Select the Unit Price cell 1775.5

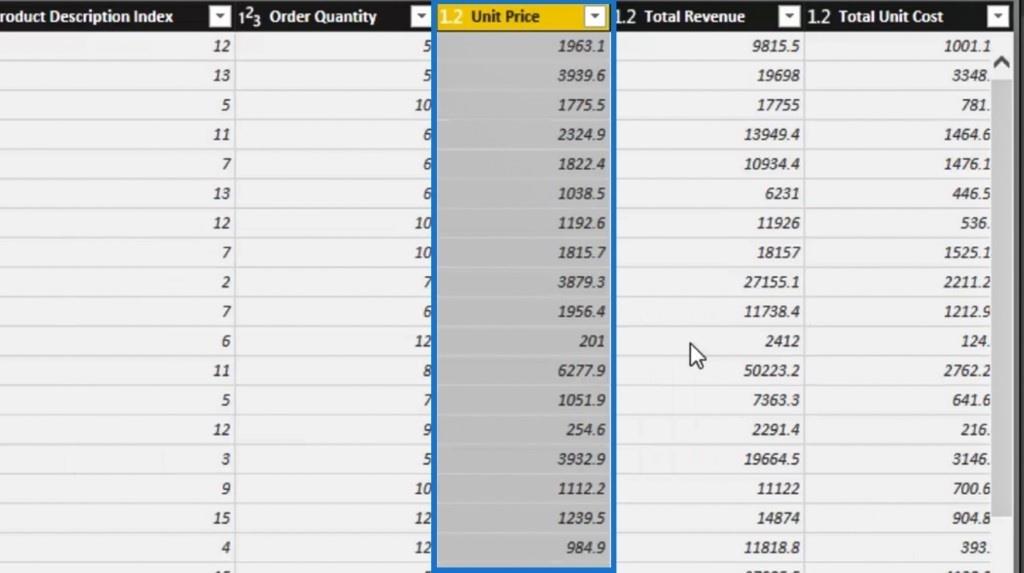tap(523, 105)
